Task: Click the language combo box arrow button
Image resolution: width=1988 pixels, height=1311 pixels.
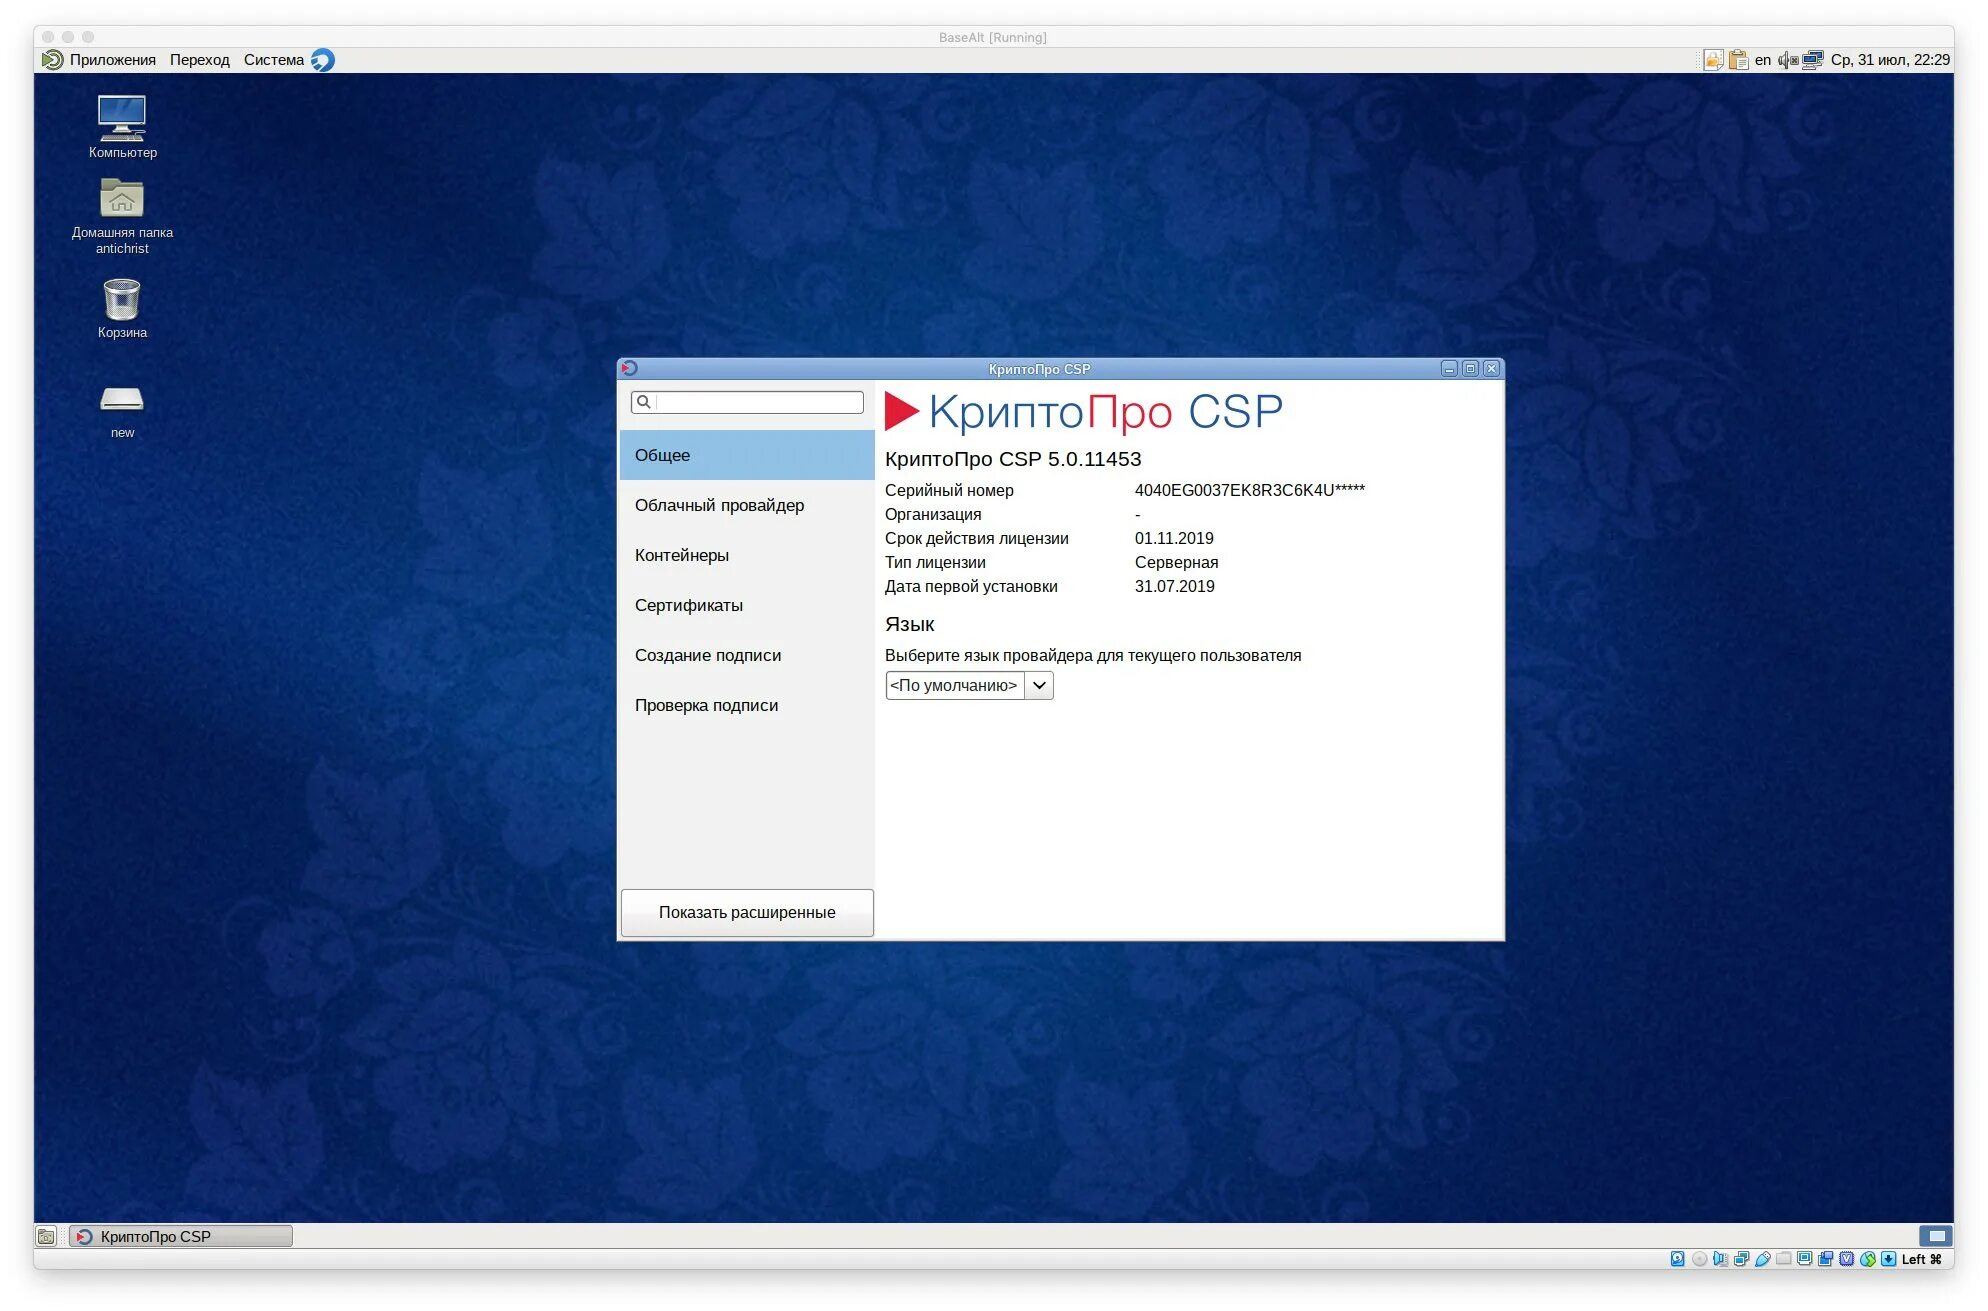Action: pos(1039,685)
